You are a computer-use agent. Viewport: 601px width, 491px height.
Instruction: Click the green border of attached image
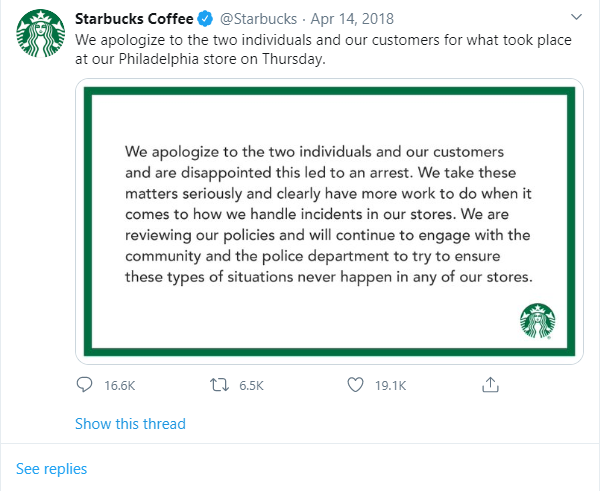pos(329,91)
